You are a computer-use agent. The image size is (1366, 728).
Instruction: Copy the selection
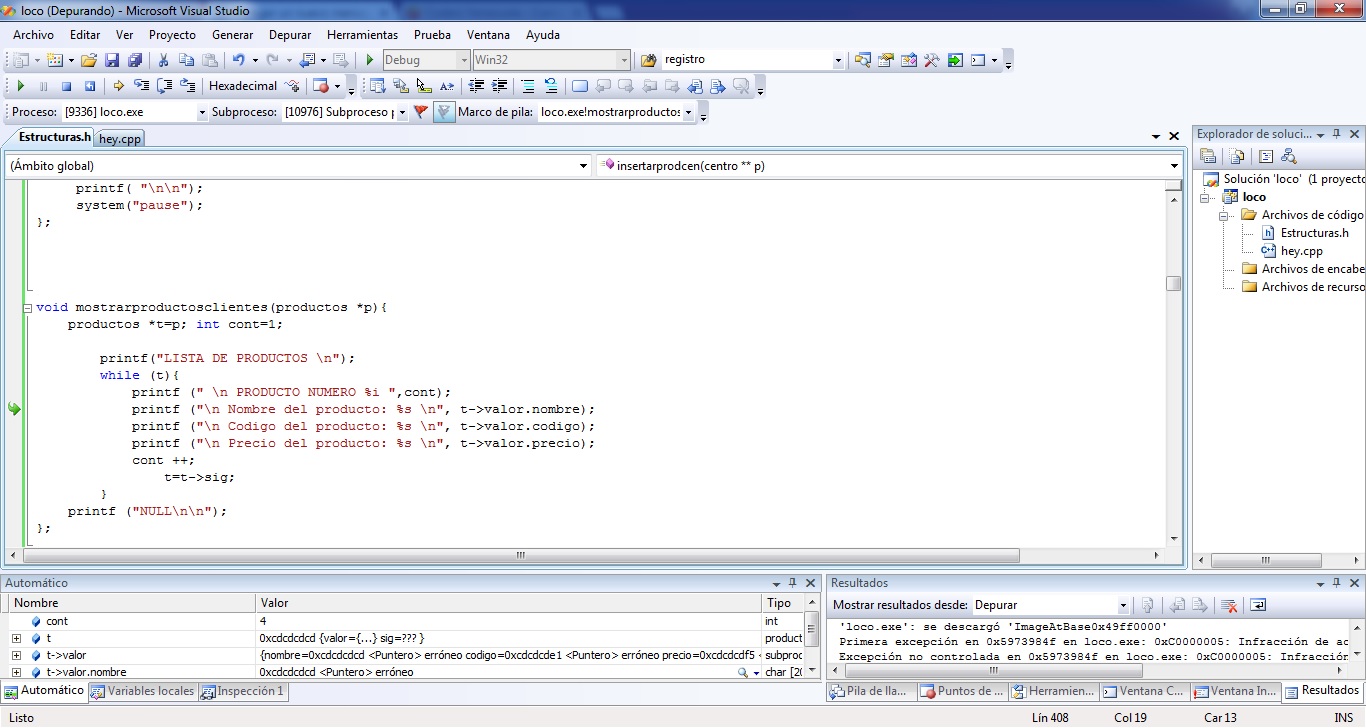(186, 60)
